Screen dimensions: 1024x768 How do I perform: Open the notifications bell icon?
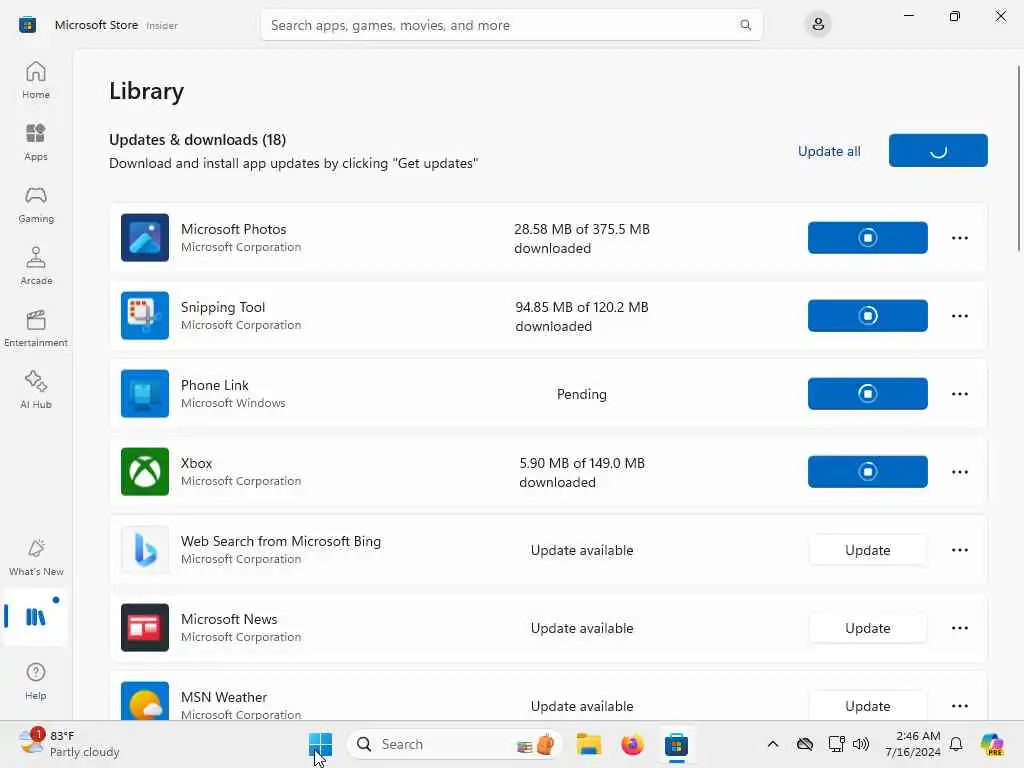pos(956,744)
